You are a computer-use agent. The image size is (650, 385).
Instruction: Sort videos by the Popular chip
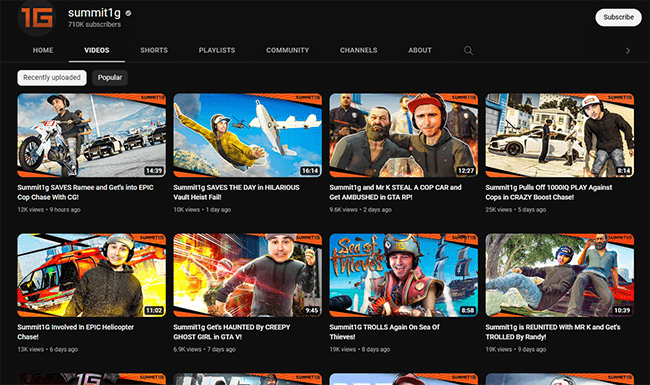pos(110,77)
